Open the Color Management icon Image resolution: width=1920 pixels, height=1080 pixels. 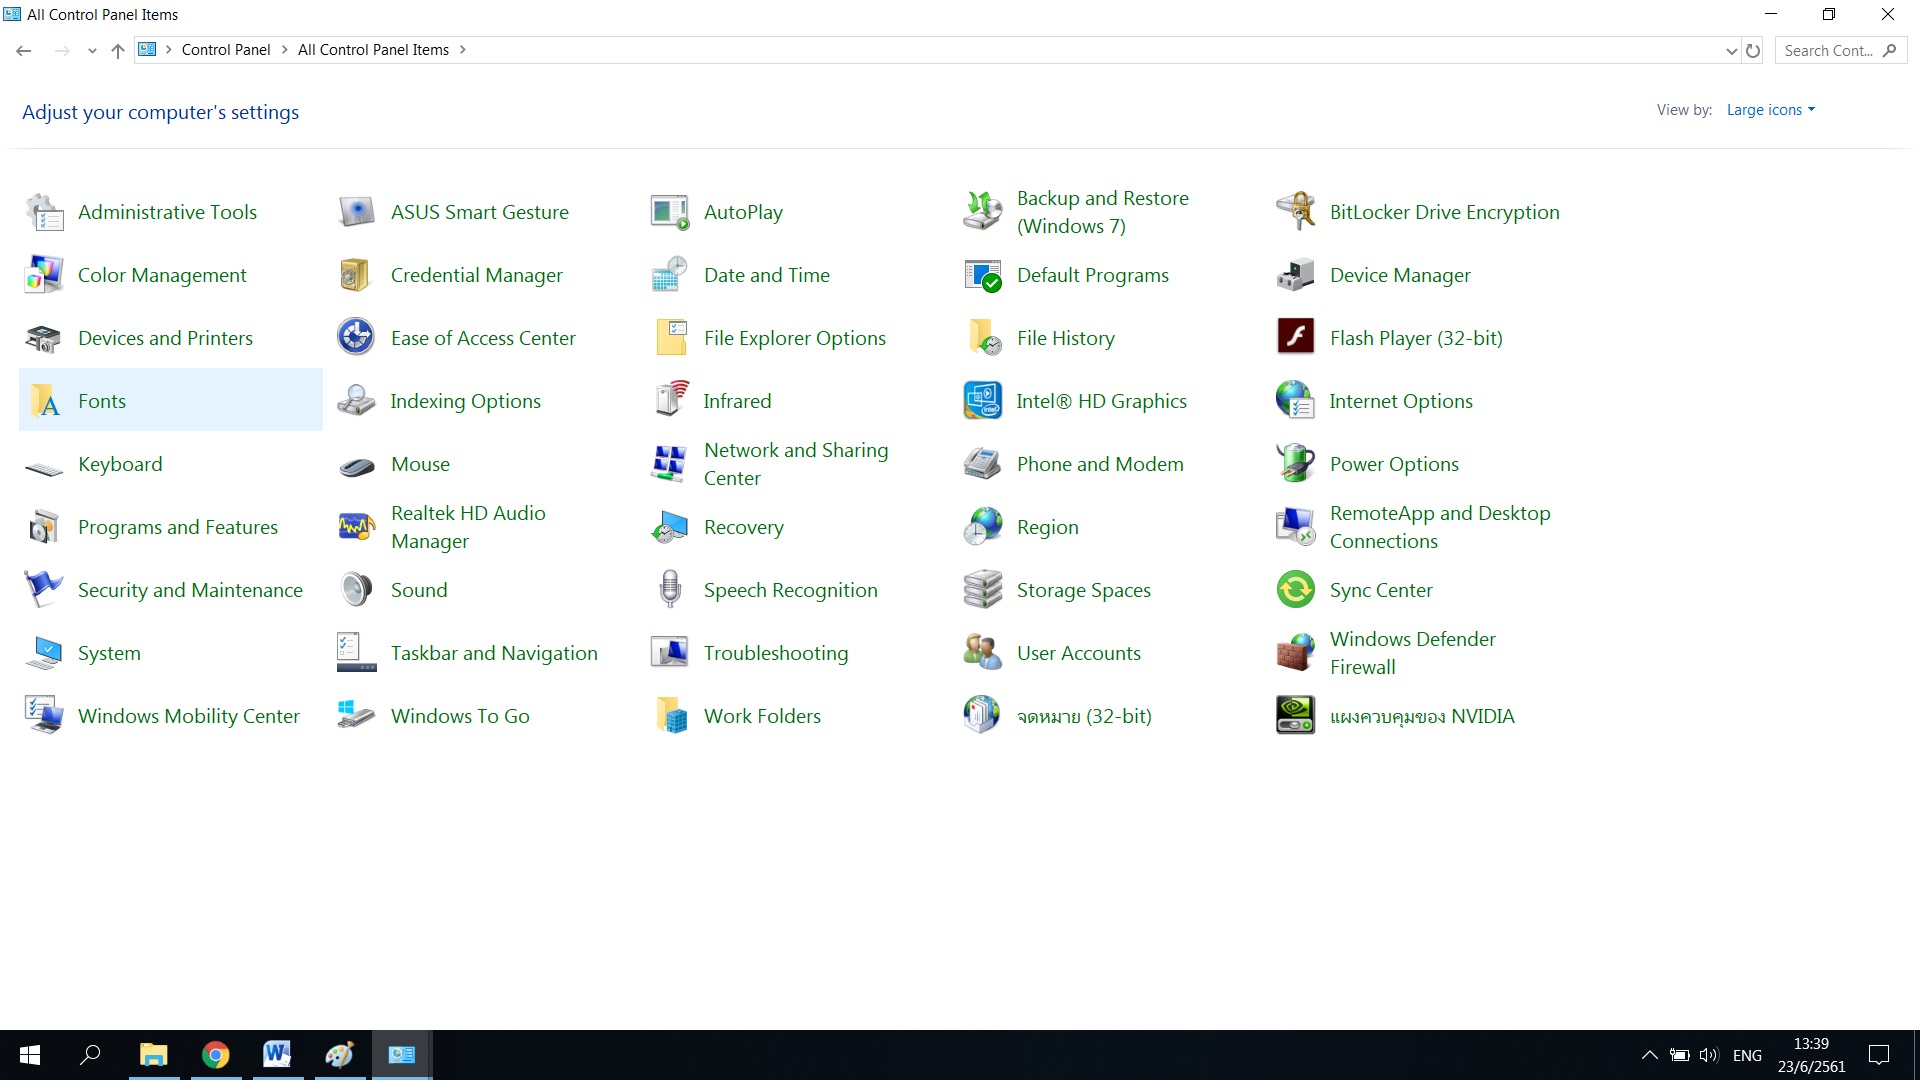tap(44, 275)
